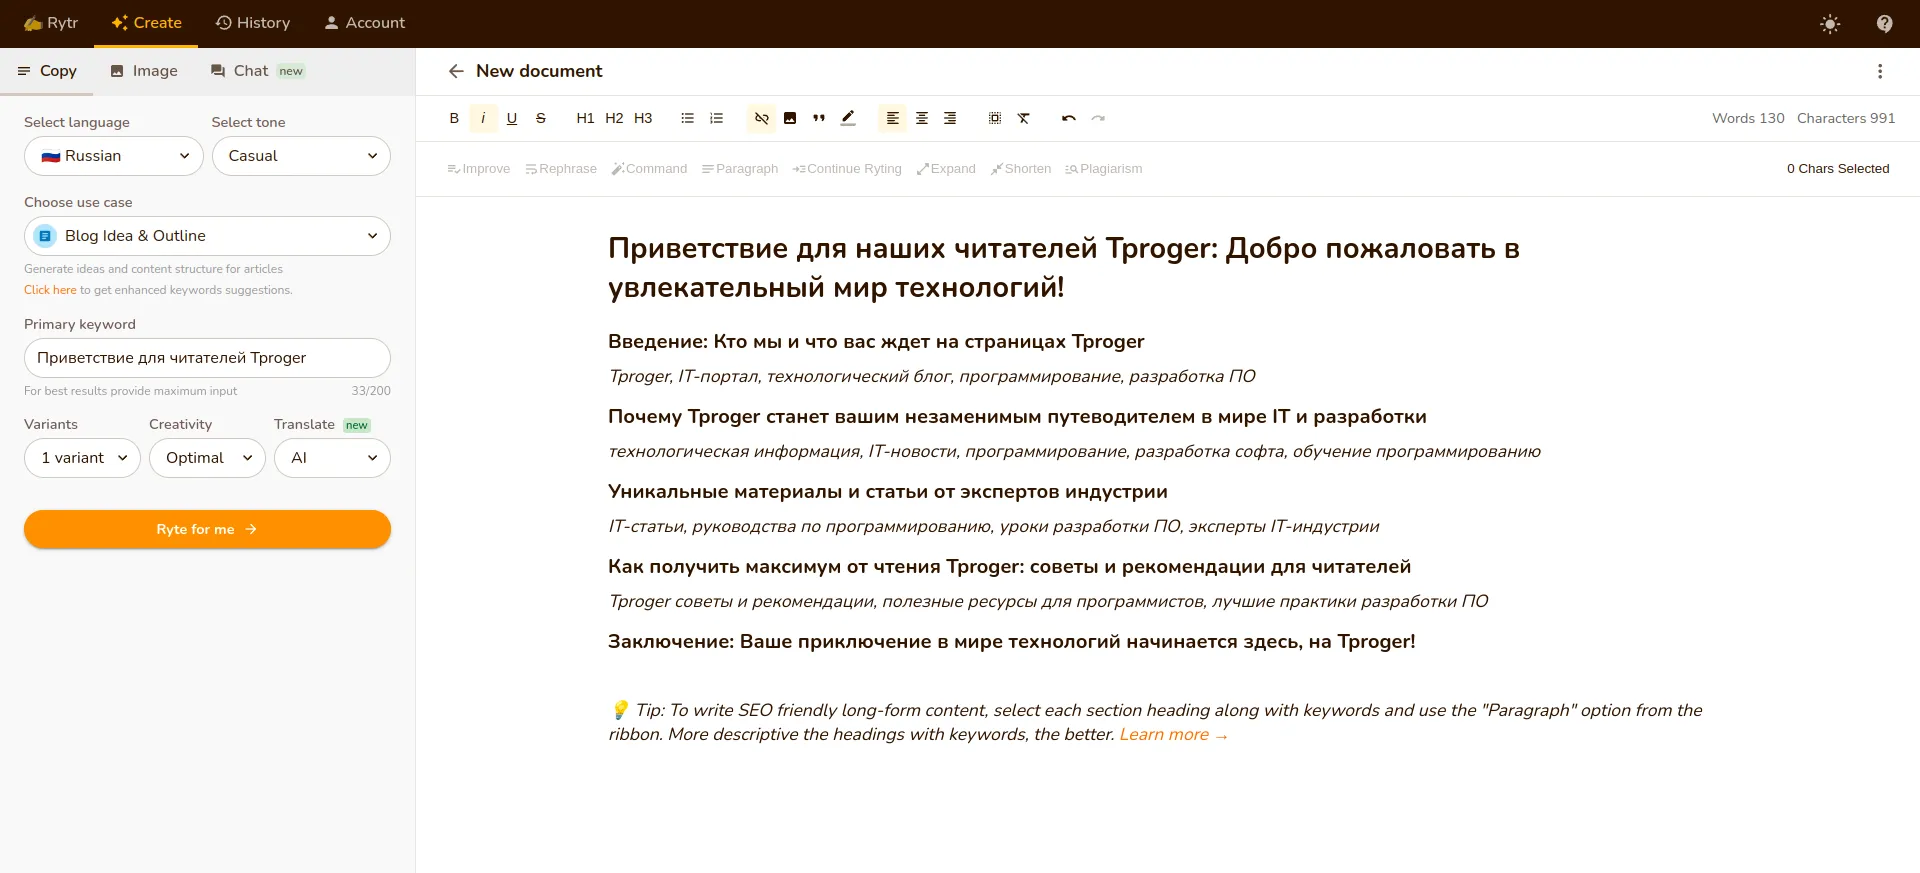Select Continue Ryting option
The width and height of the screenshot is (1920, 873).
click(847, 169)
